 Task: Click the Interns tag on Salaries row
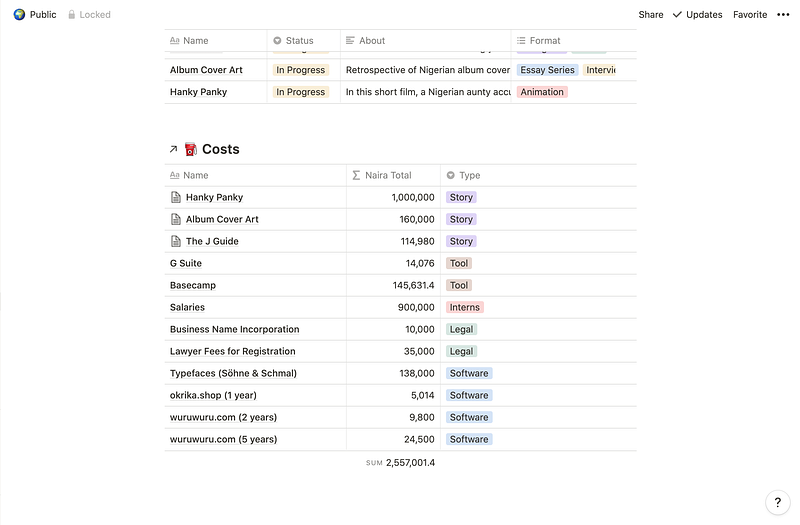click(x=464, y=307)
